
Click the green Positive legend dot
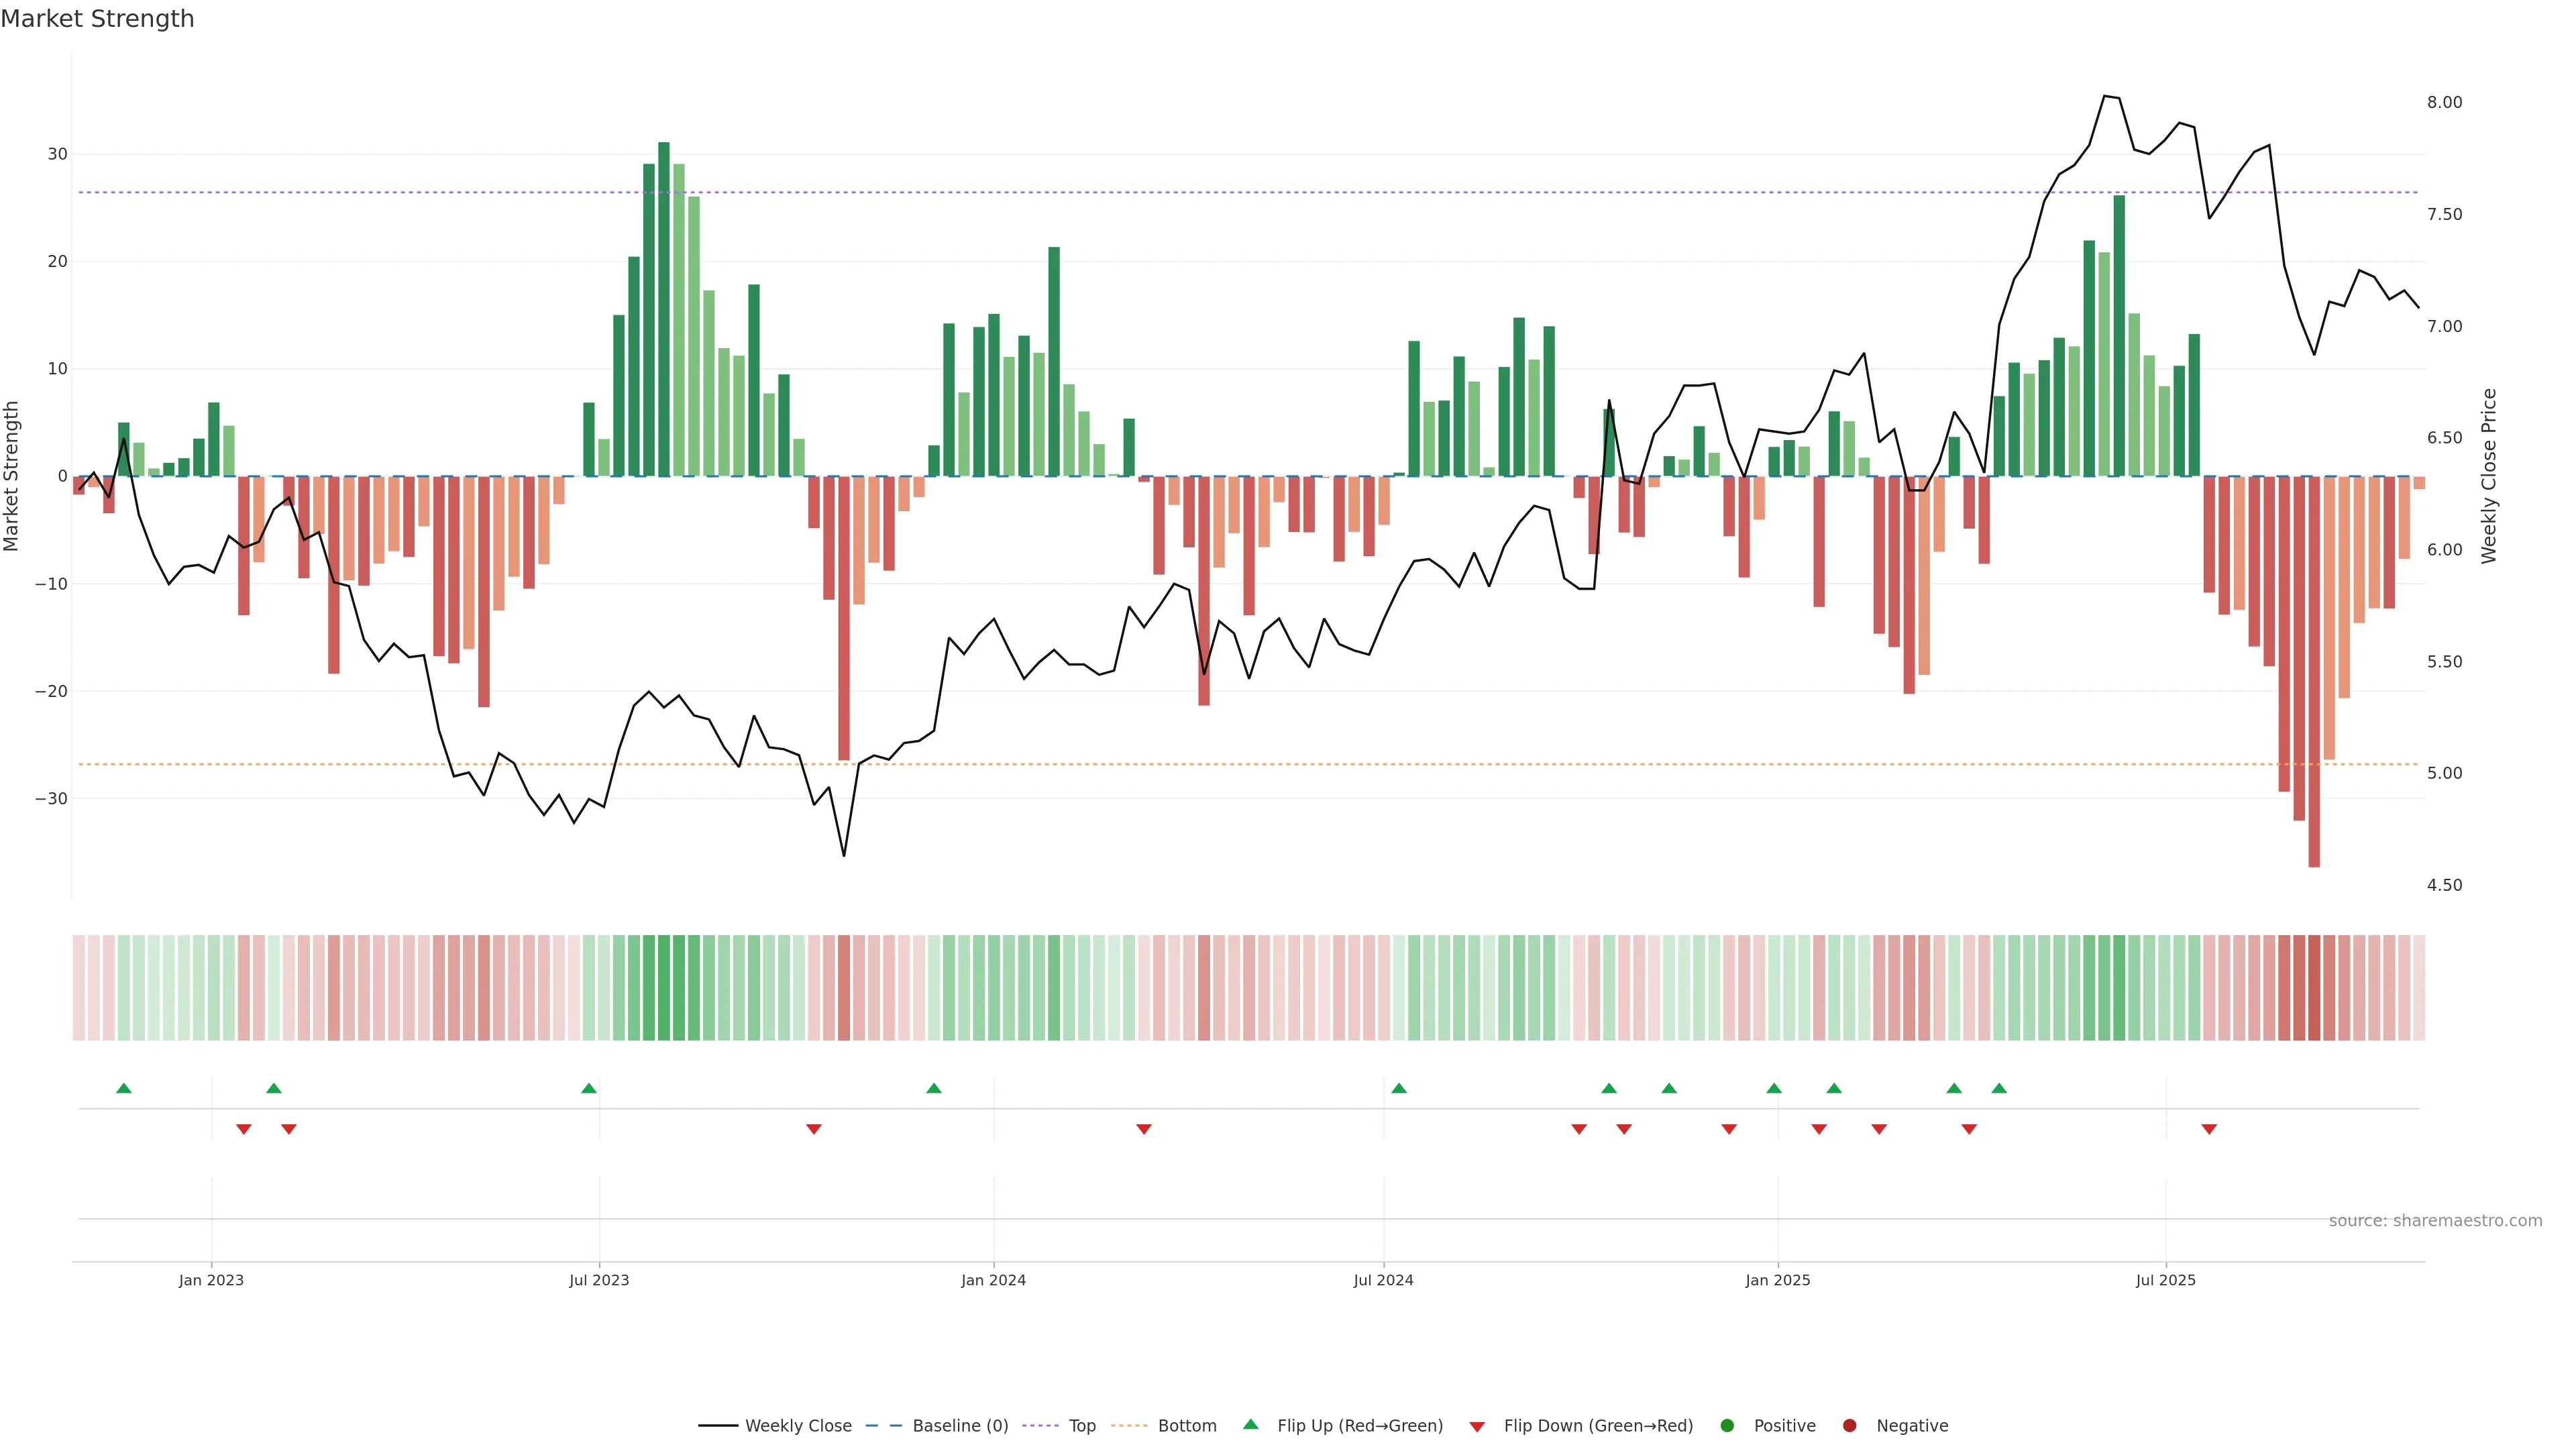tap(1727, 1425)
